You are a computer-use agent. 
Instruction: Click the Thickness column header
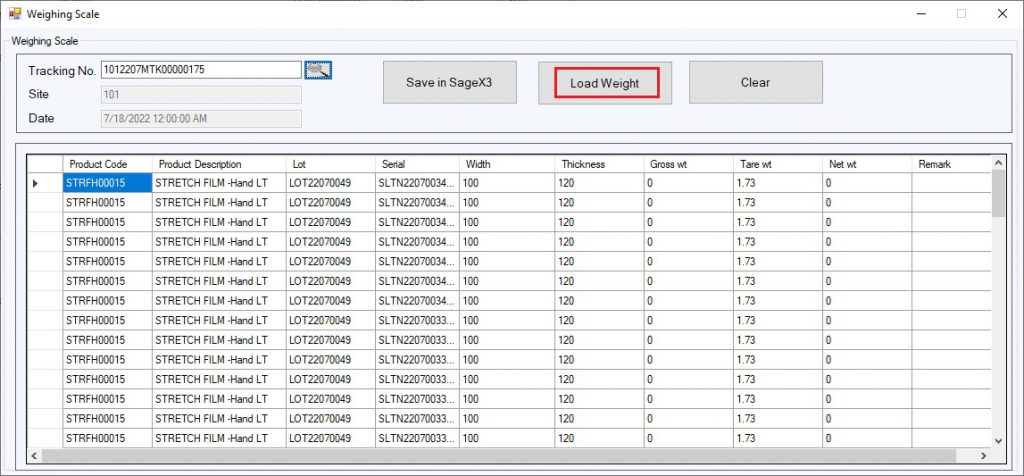click(x=600, y=164)
